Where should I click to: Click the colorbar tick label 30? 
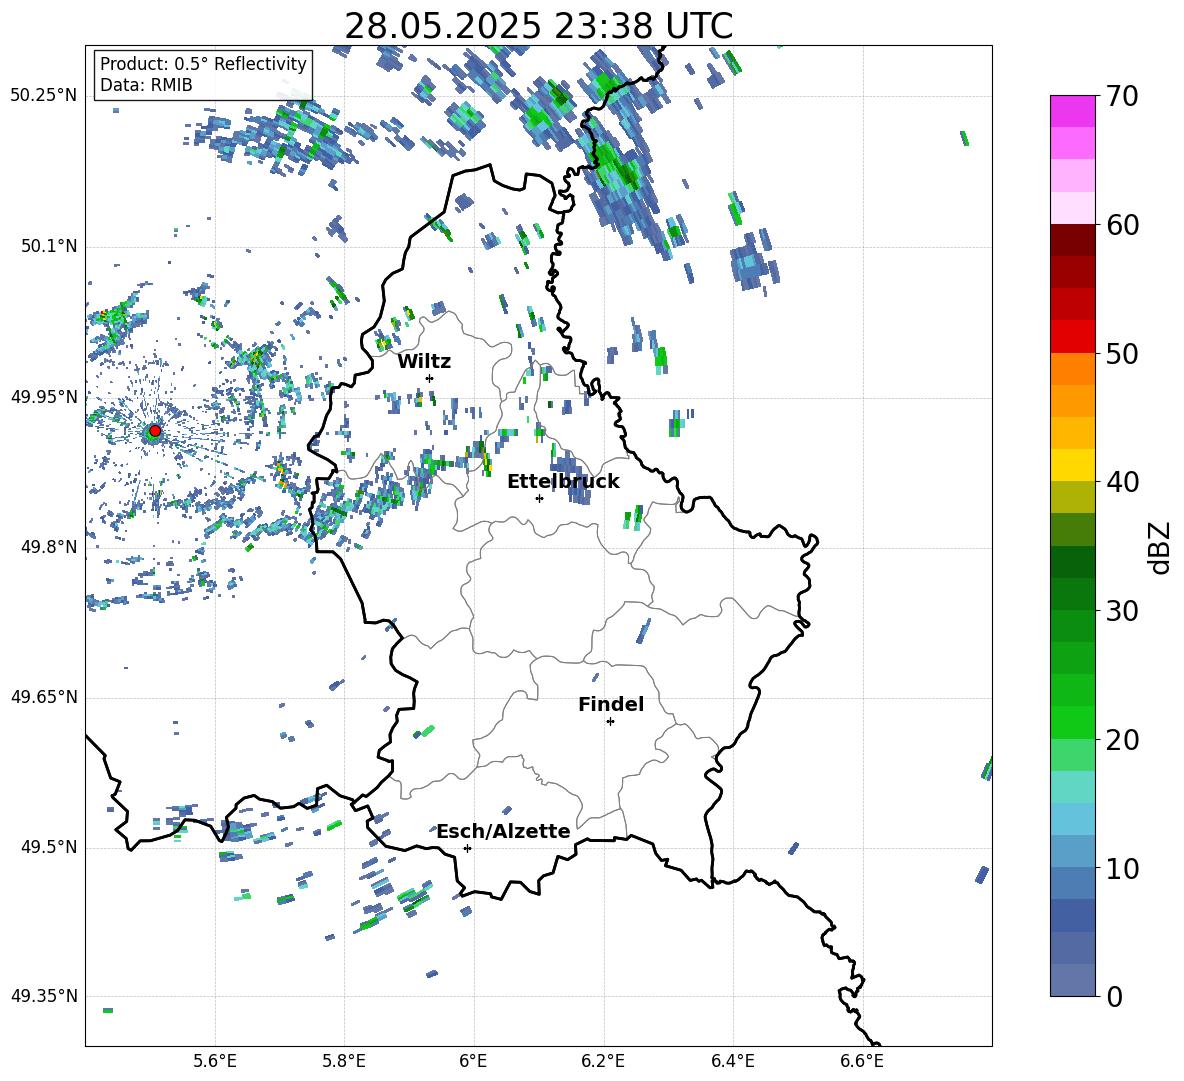(1122, 611)
